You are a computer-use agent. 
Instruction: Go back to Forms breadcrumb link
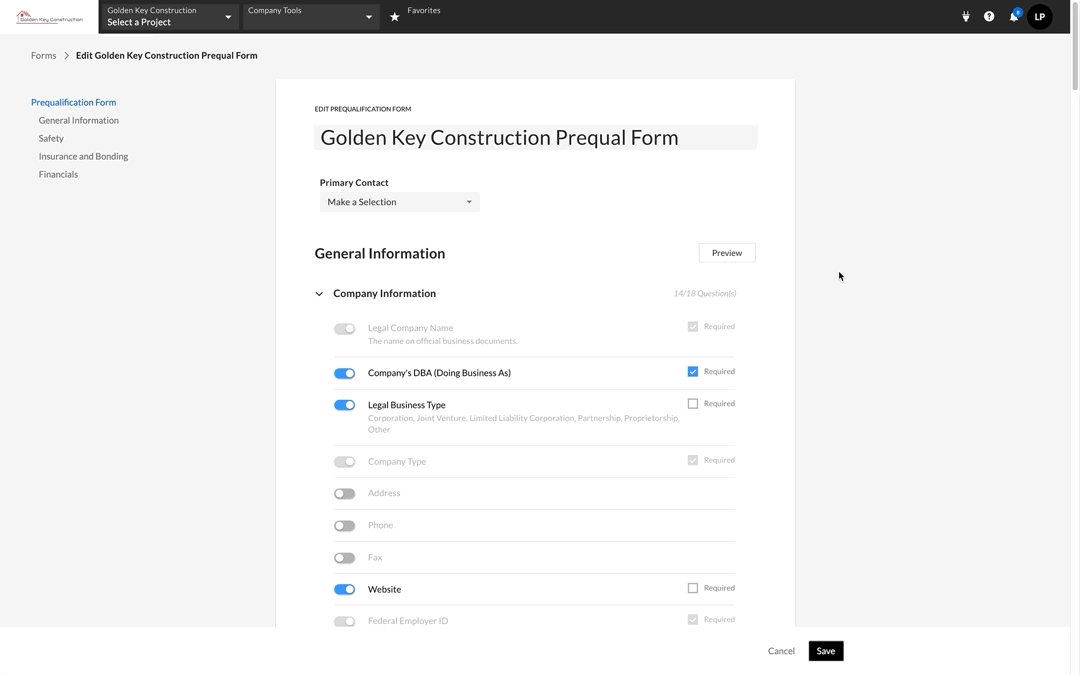(x=43, y=56)
